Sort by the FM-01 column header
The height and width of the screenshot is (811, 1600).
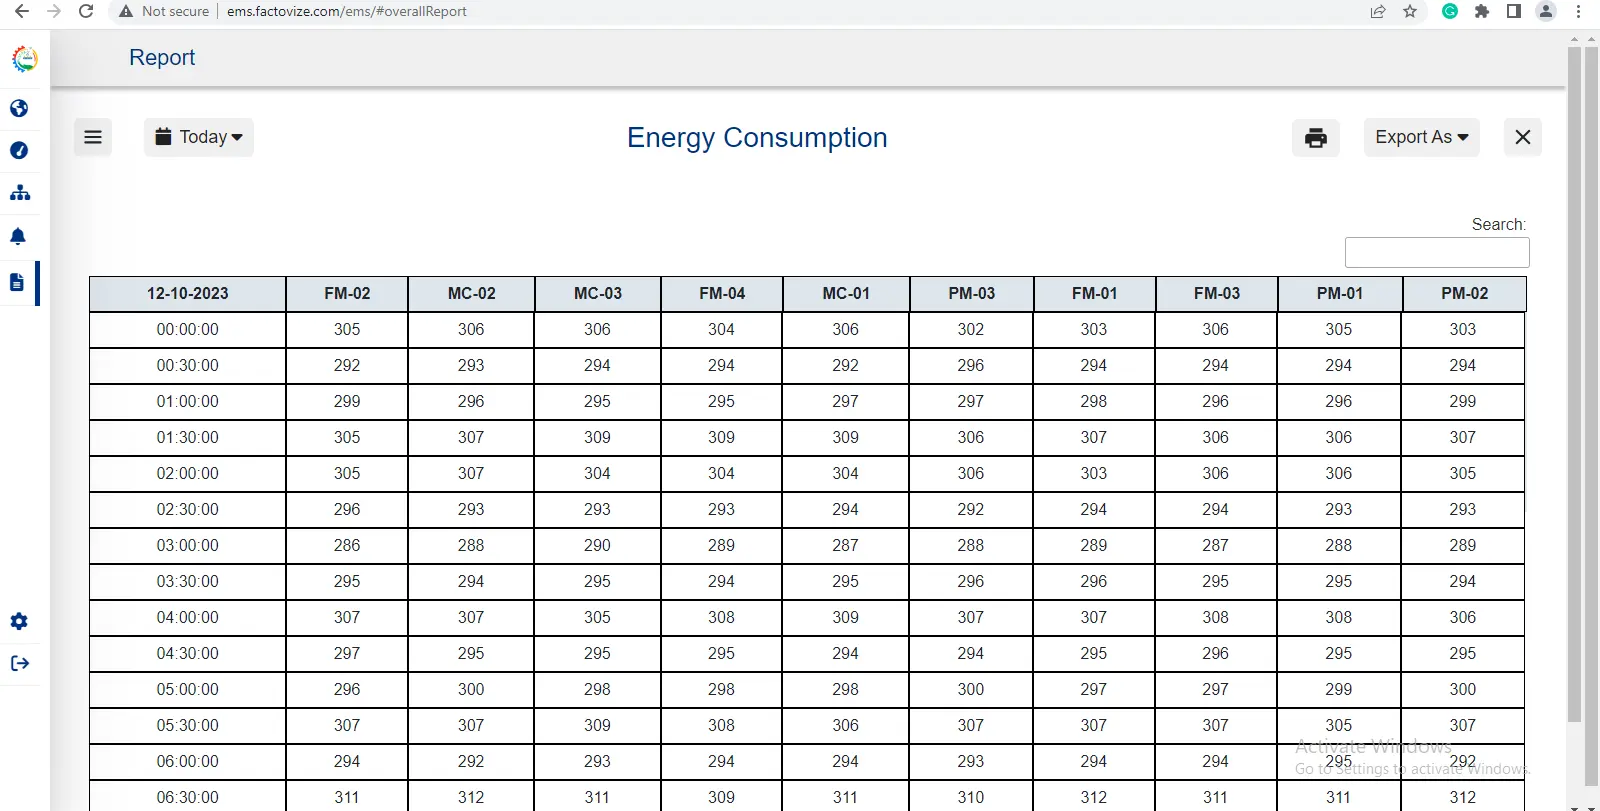coord(1095,294)
